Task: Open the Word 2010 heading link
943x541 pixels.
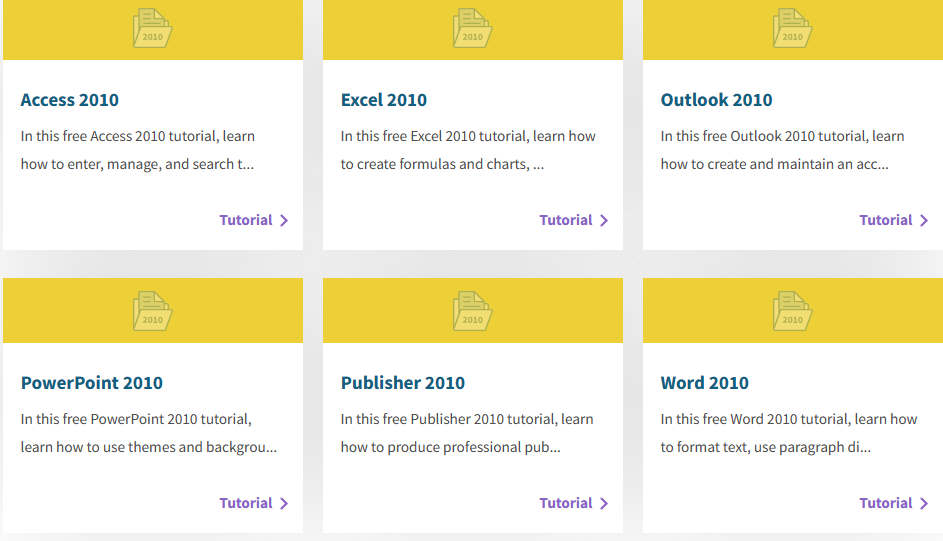Action: coord(705,383)
